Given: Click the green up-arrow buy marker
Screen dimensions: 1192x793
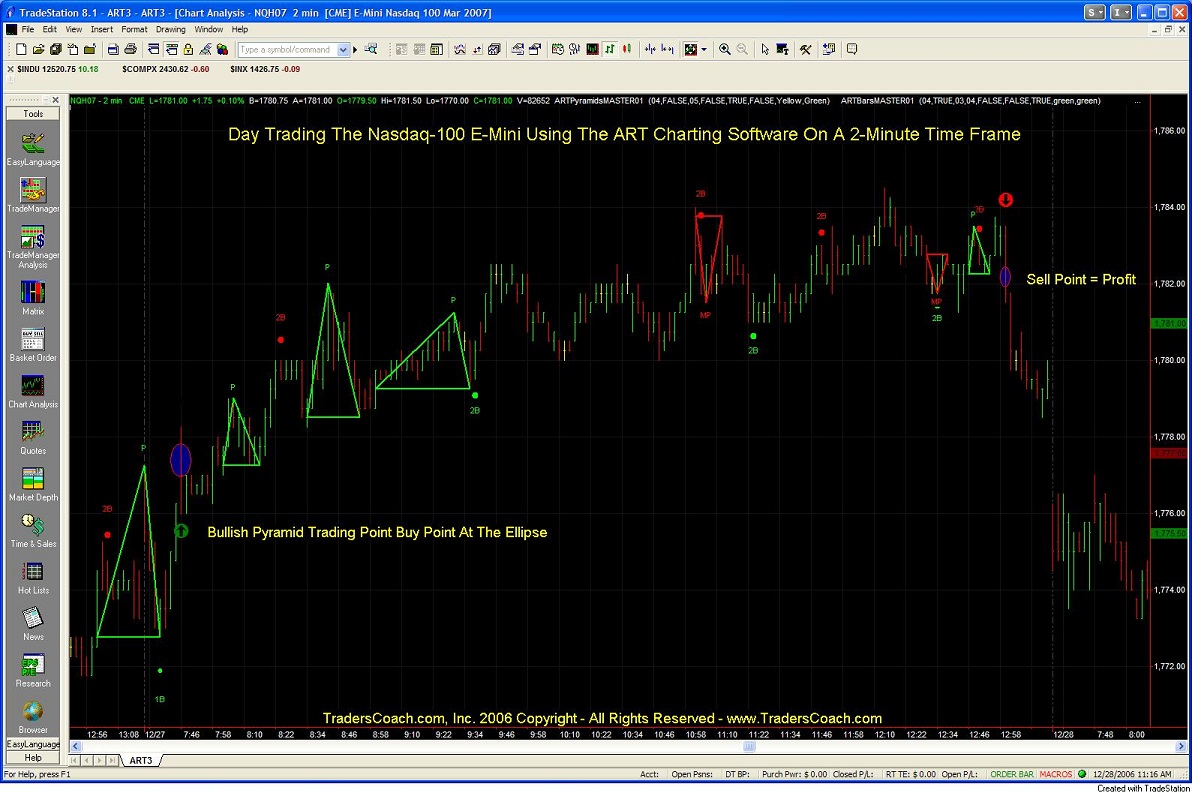Looking at the screenshot, I should 181,531.
